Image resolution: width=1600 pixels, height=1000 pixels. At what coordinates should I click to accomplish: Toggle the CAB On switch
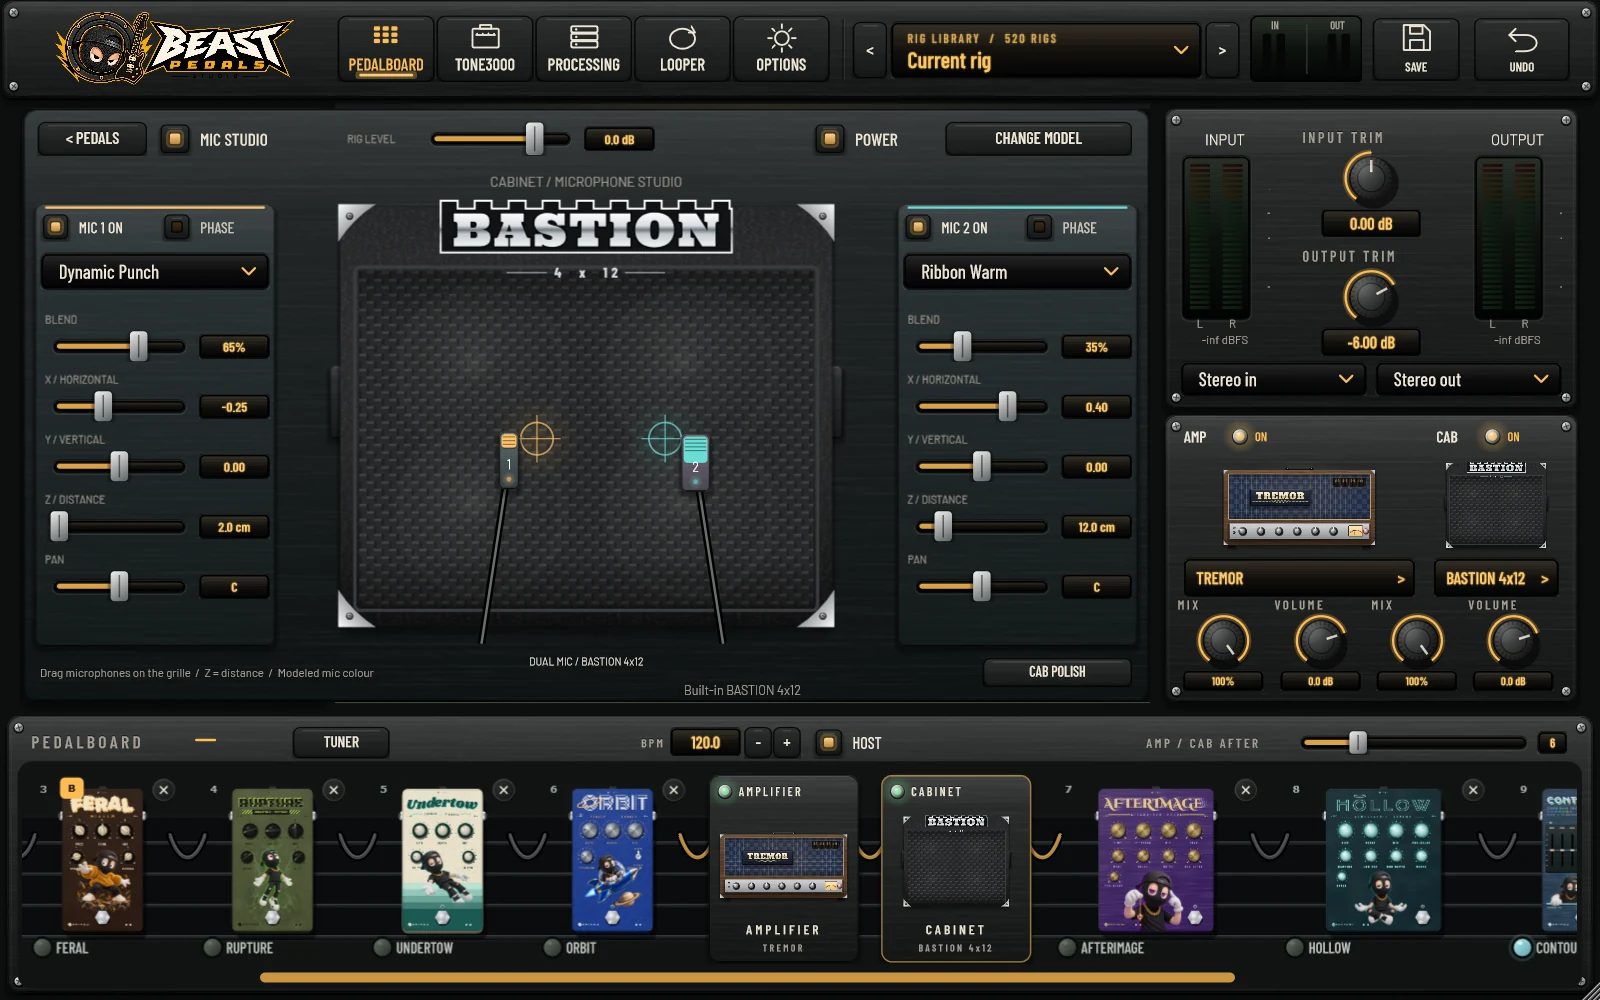[1492, 437]
